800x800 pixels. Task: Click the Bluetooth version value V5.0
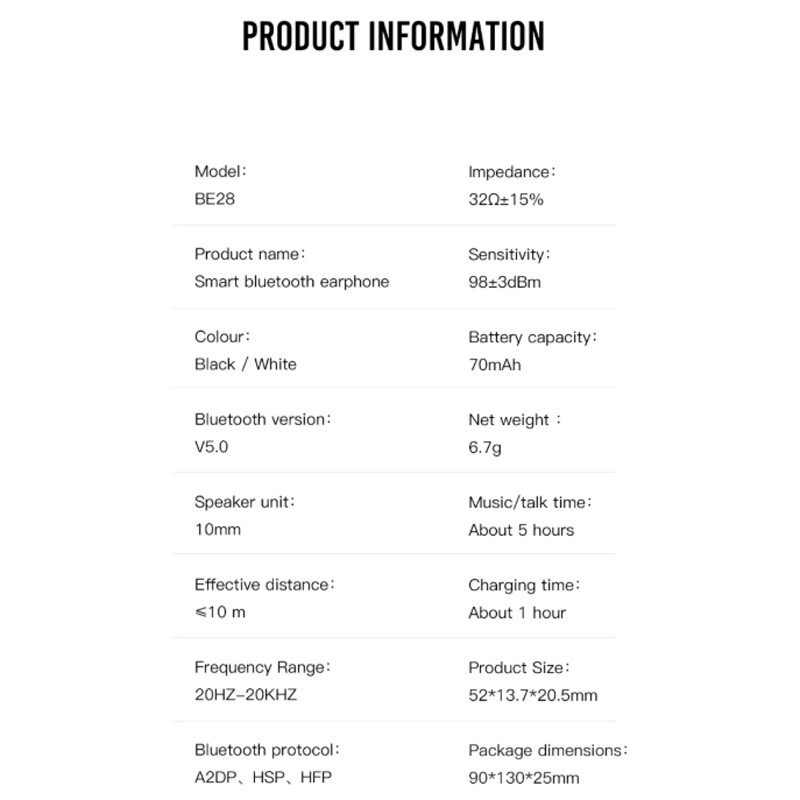(x=211, y=446)
